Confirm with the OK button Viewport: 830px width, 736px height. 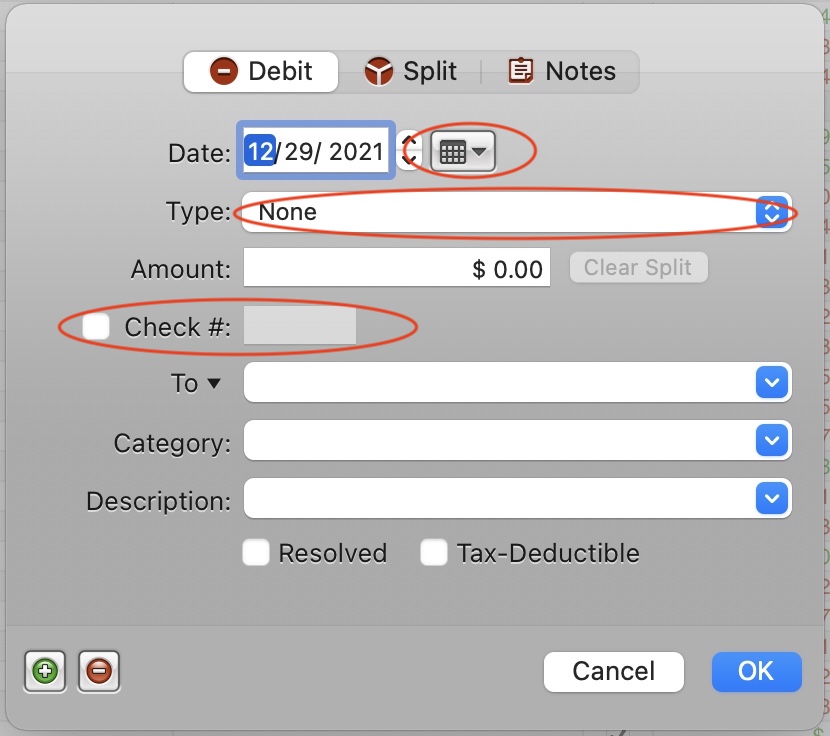(x=756, y=671)
